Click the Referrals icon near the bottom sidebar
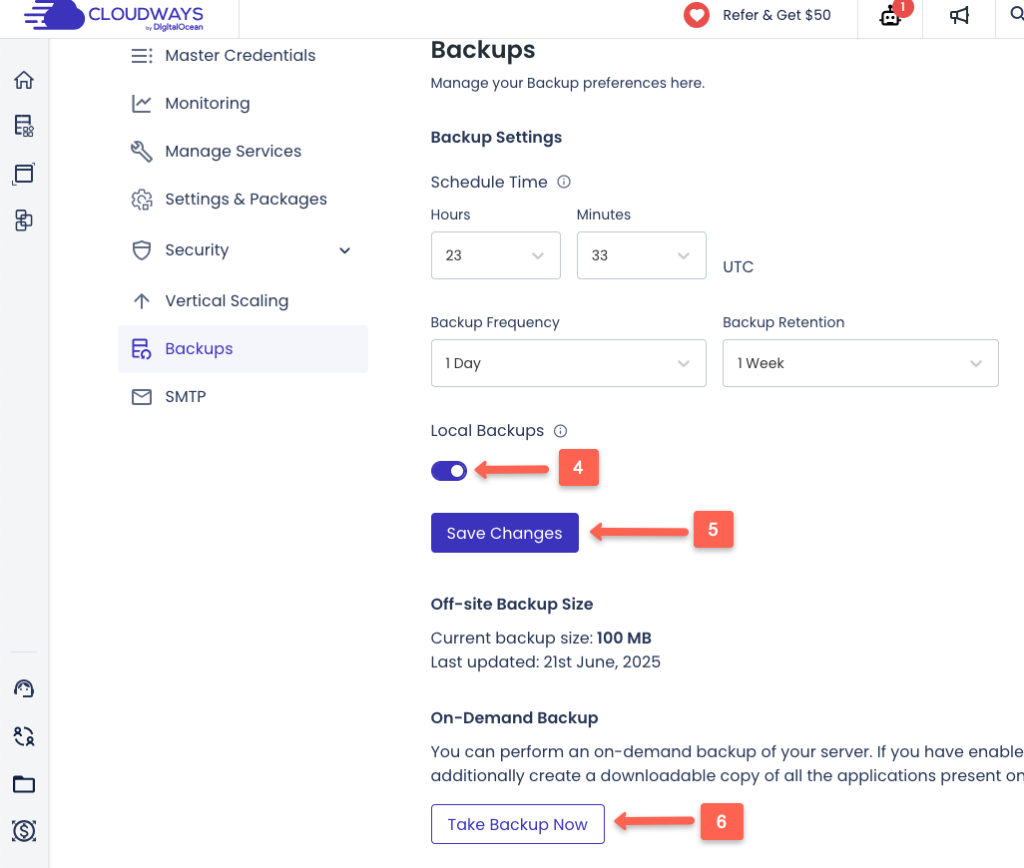This screenshot has height=868, width=1024. (x=23, y=736)
